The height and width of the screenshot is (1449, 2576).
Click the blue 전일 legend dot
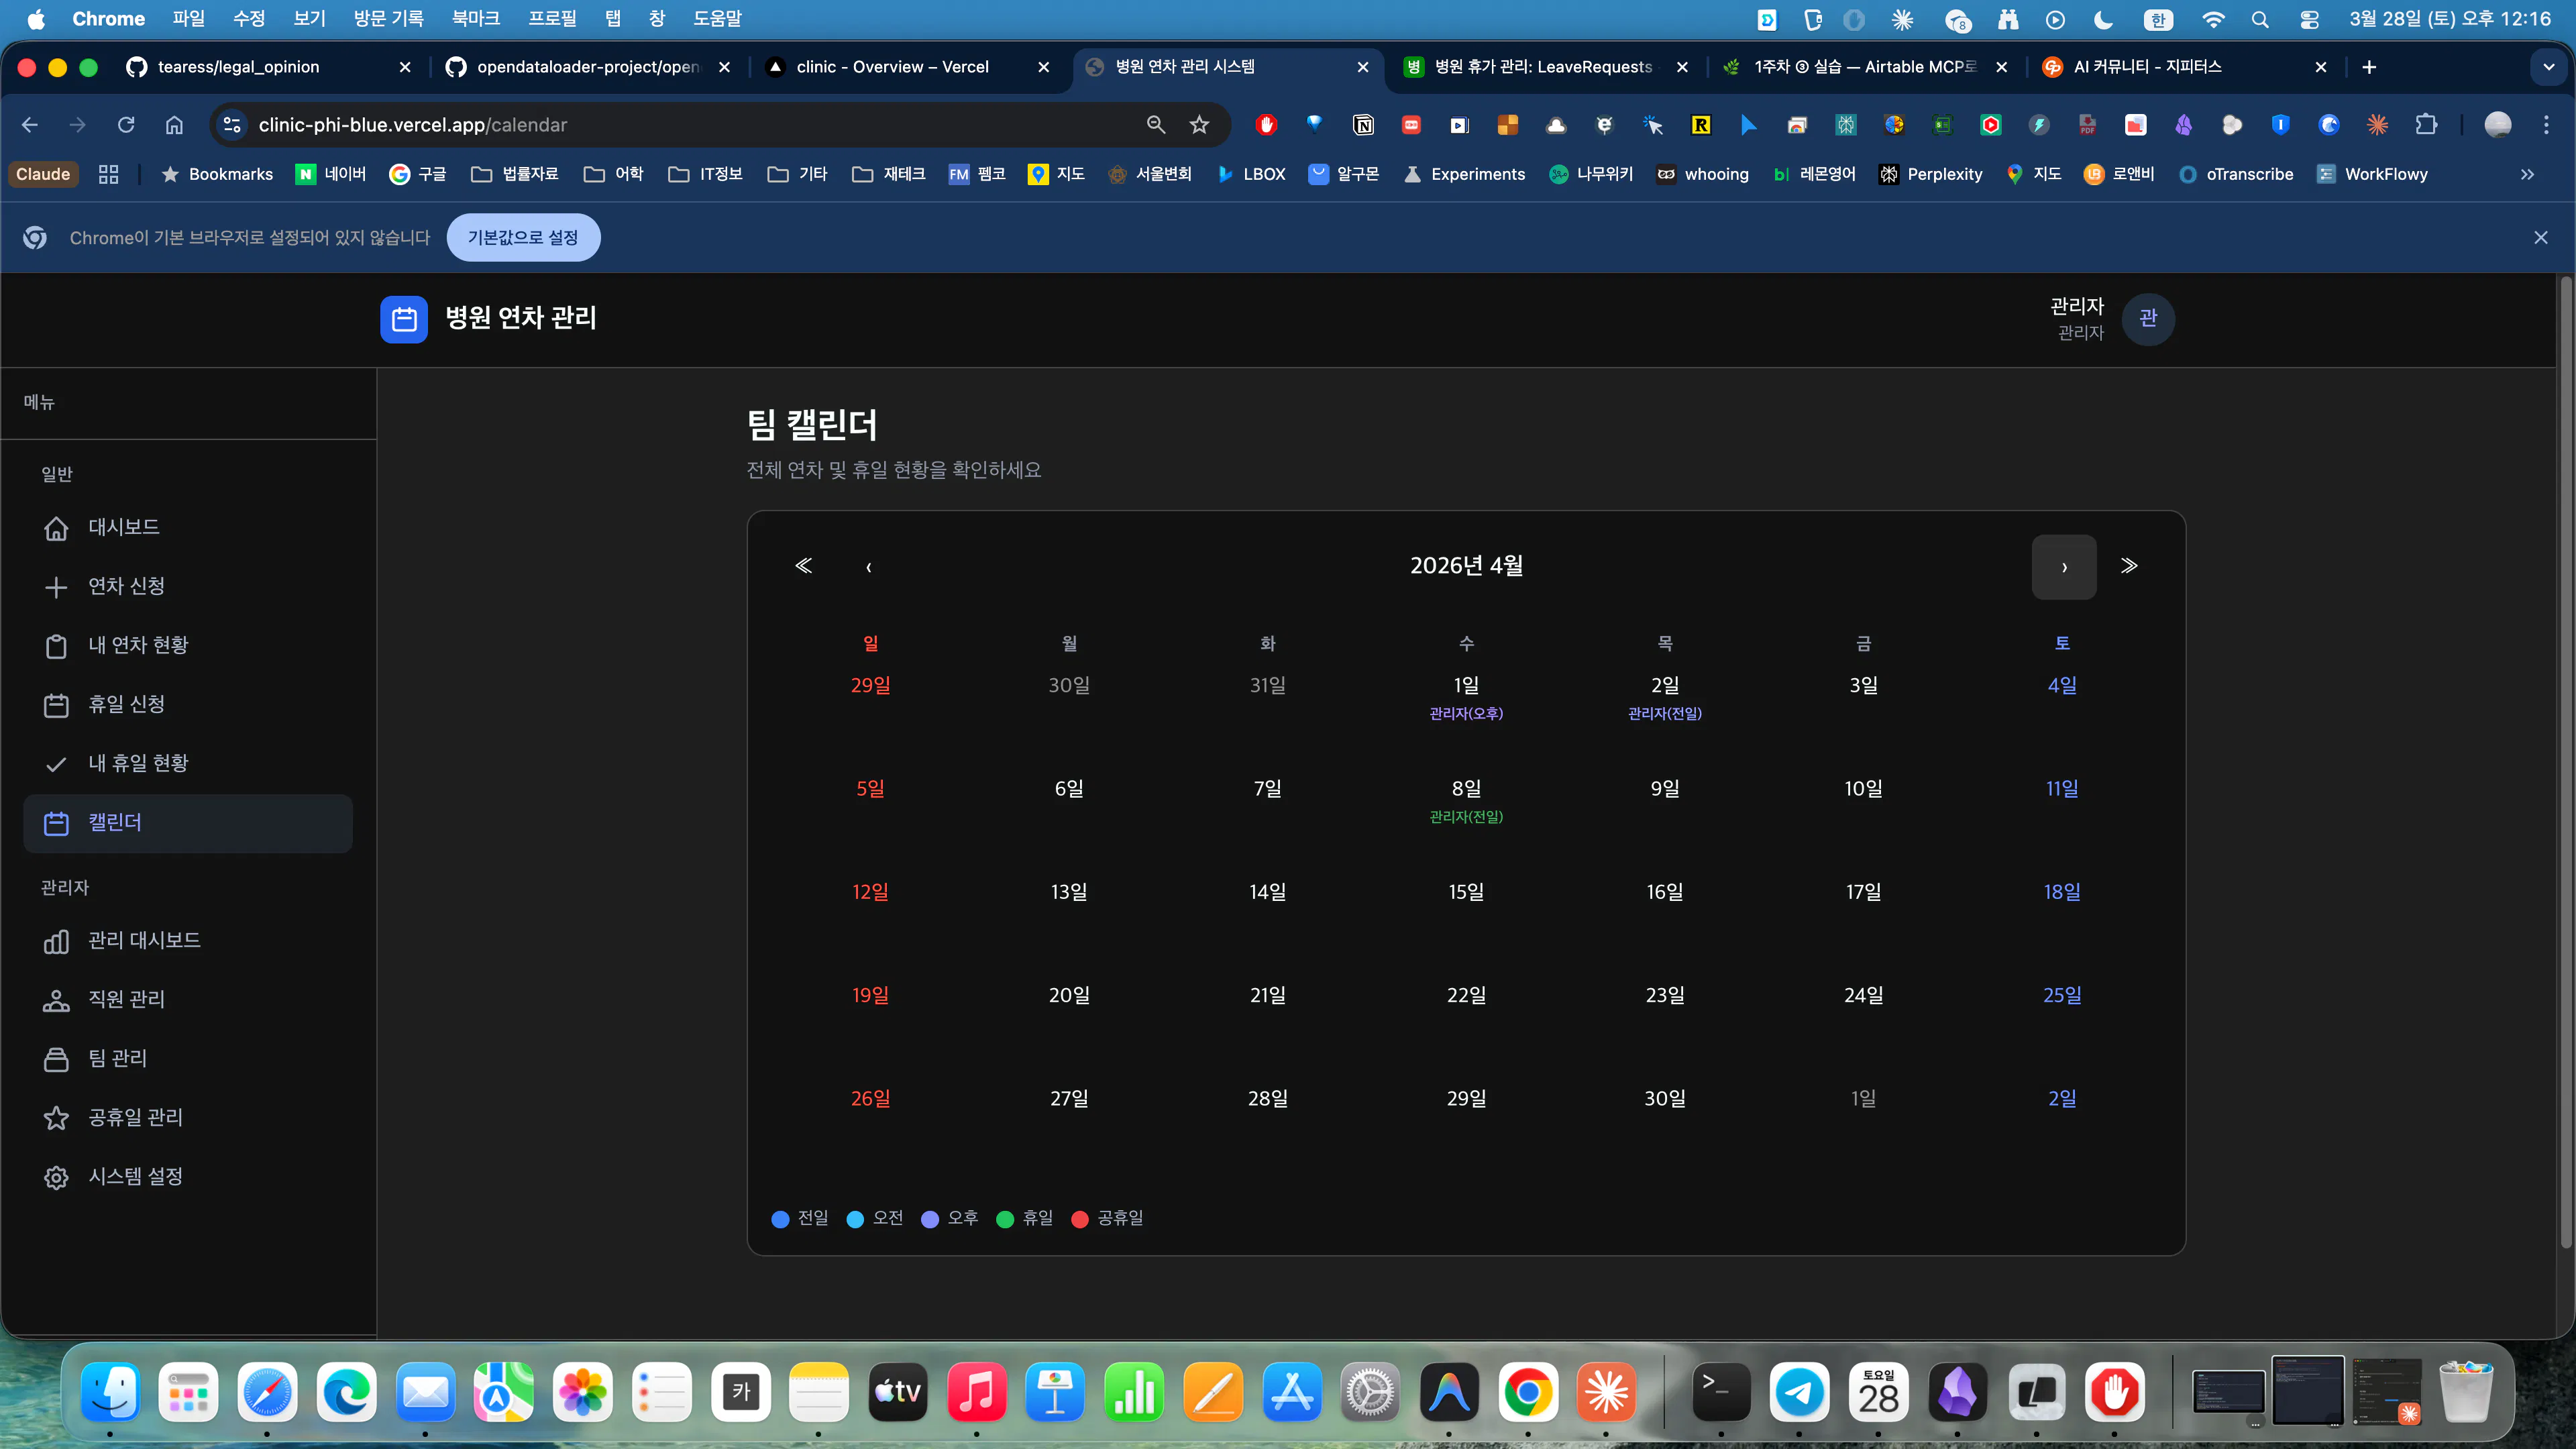781,1219
